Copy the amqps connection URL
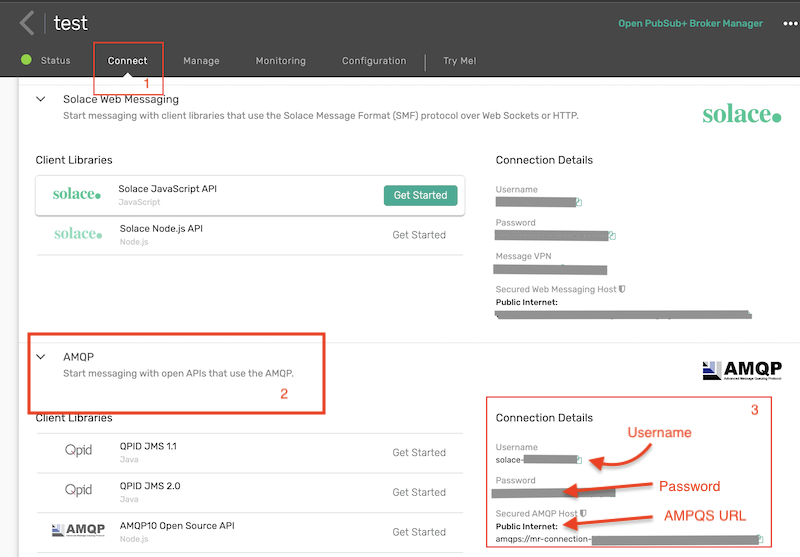The height and width of the screenshot is (557, 800). coord(760,539)
